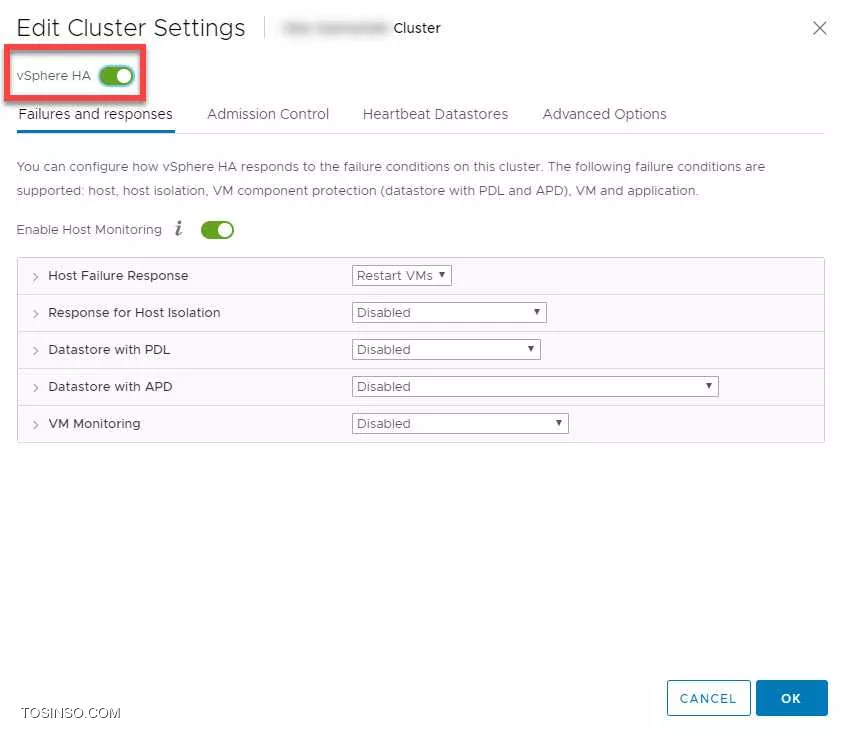Expand the Datastore with PDL row

coord(35,351)
